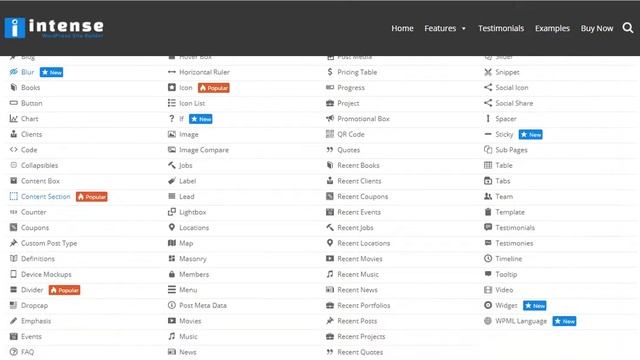The width and height of the screenshot is (640, 360).
Task: Open the Device Mockups link
Action: 46,274
